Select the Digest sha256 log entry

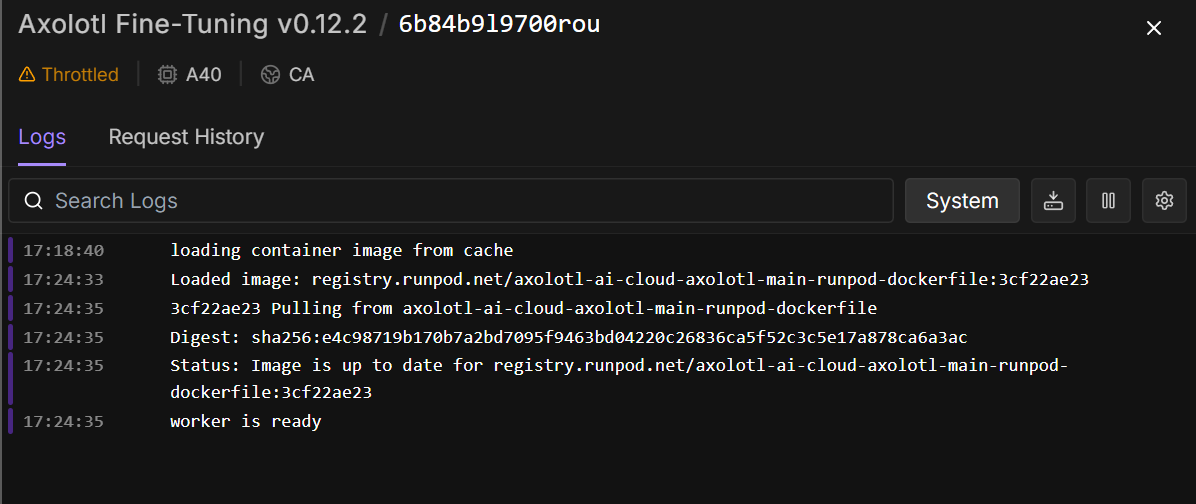click(568, 337)
